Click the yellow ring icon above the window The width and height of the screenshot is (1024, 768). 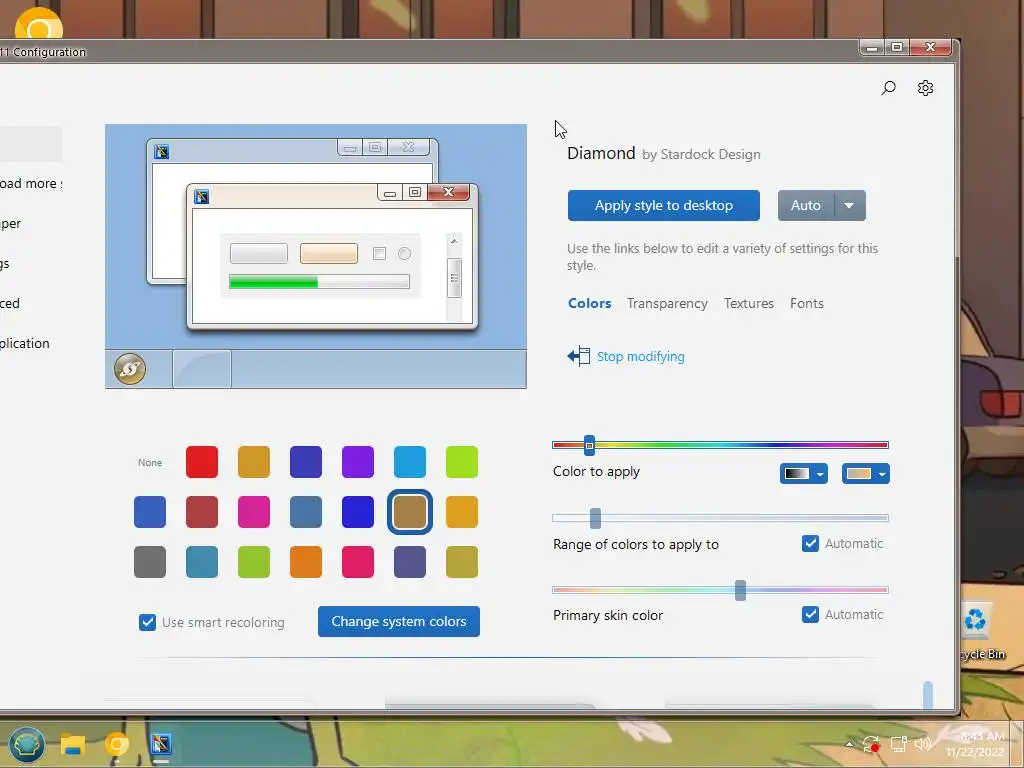39,25
